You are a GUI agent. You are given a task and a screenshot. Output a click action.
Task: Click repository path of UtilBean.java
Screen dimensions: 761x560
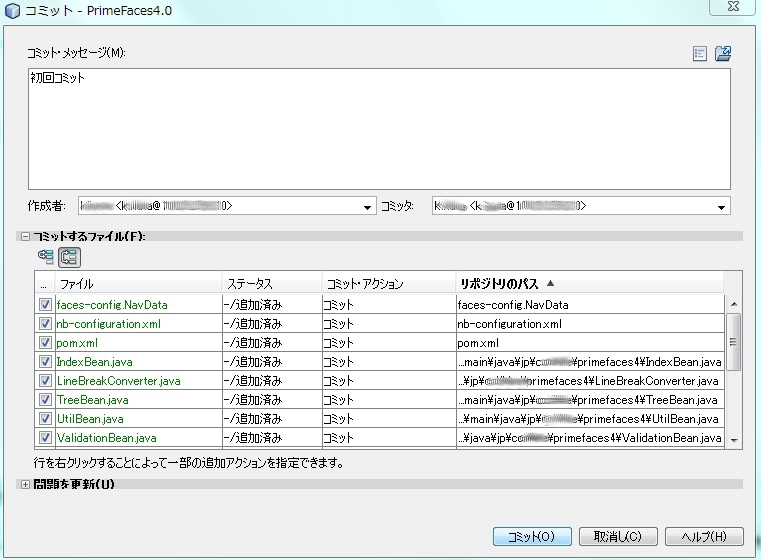[x=590, y=418]
